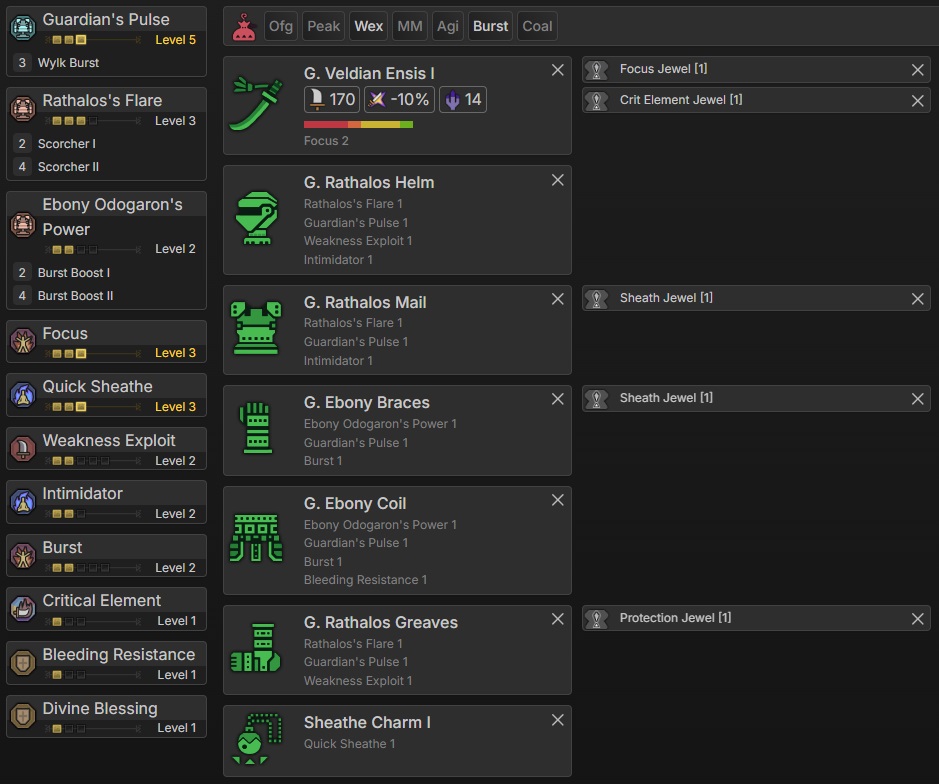
Task: Click the G. Ebony Braces gauntlet icon
Action: (256, 429)
